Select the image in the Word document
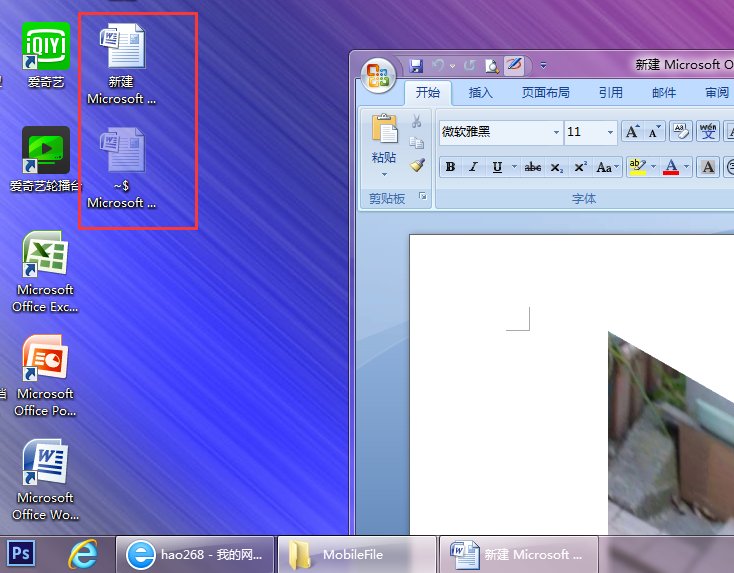The height and width of the screenshot is (573, 734). (x=671, y=433)
